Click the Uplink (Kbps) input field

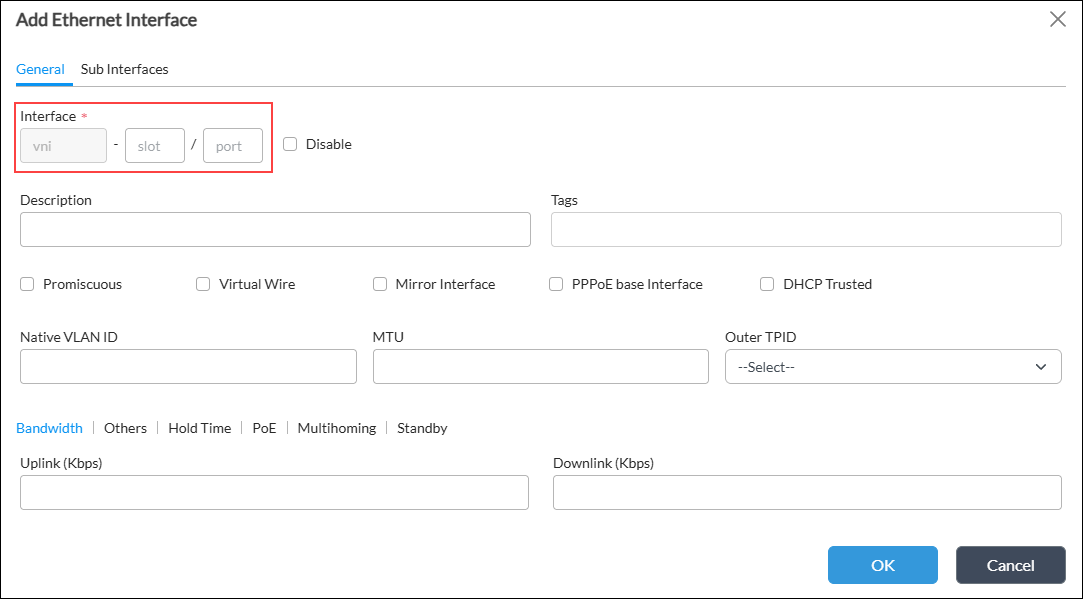pyautogui.click(x=274, y=493)
